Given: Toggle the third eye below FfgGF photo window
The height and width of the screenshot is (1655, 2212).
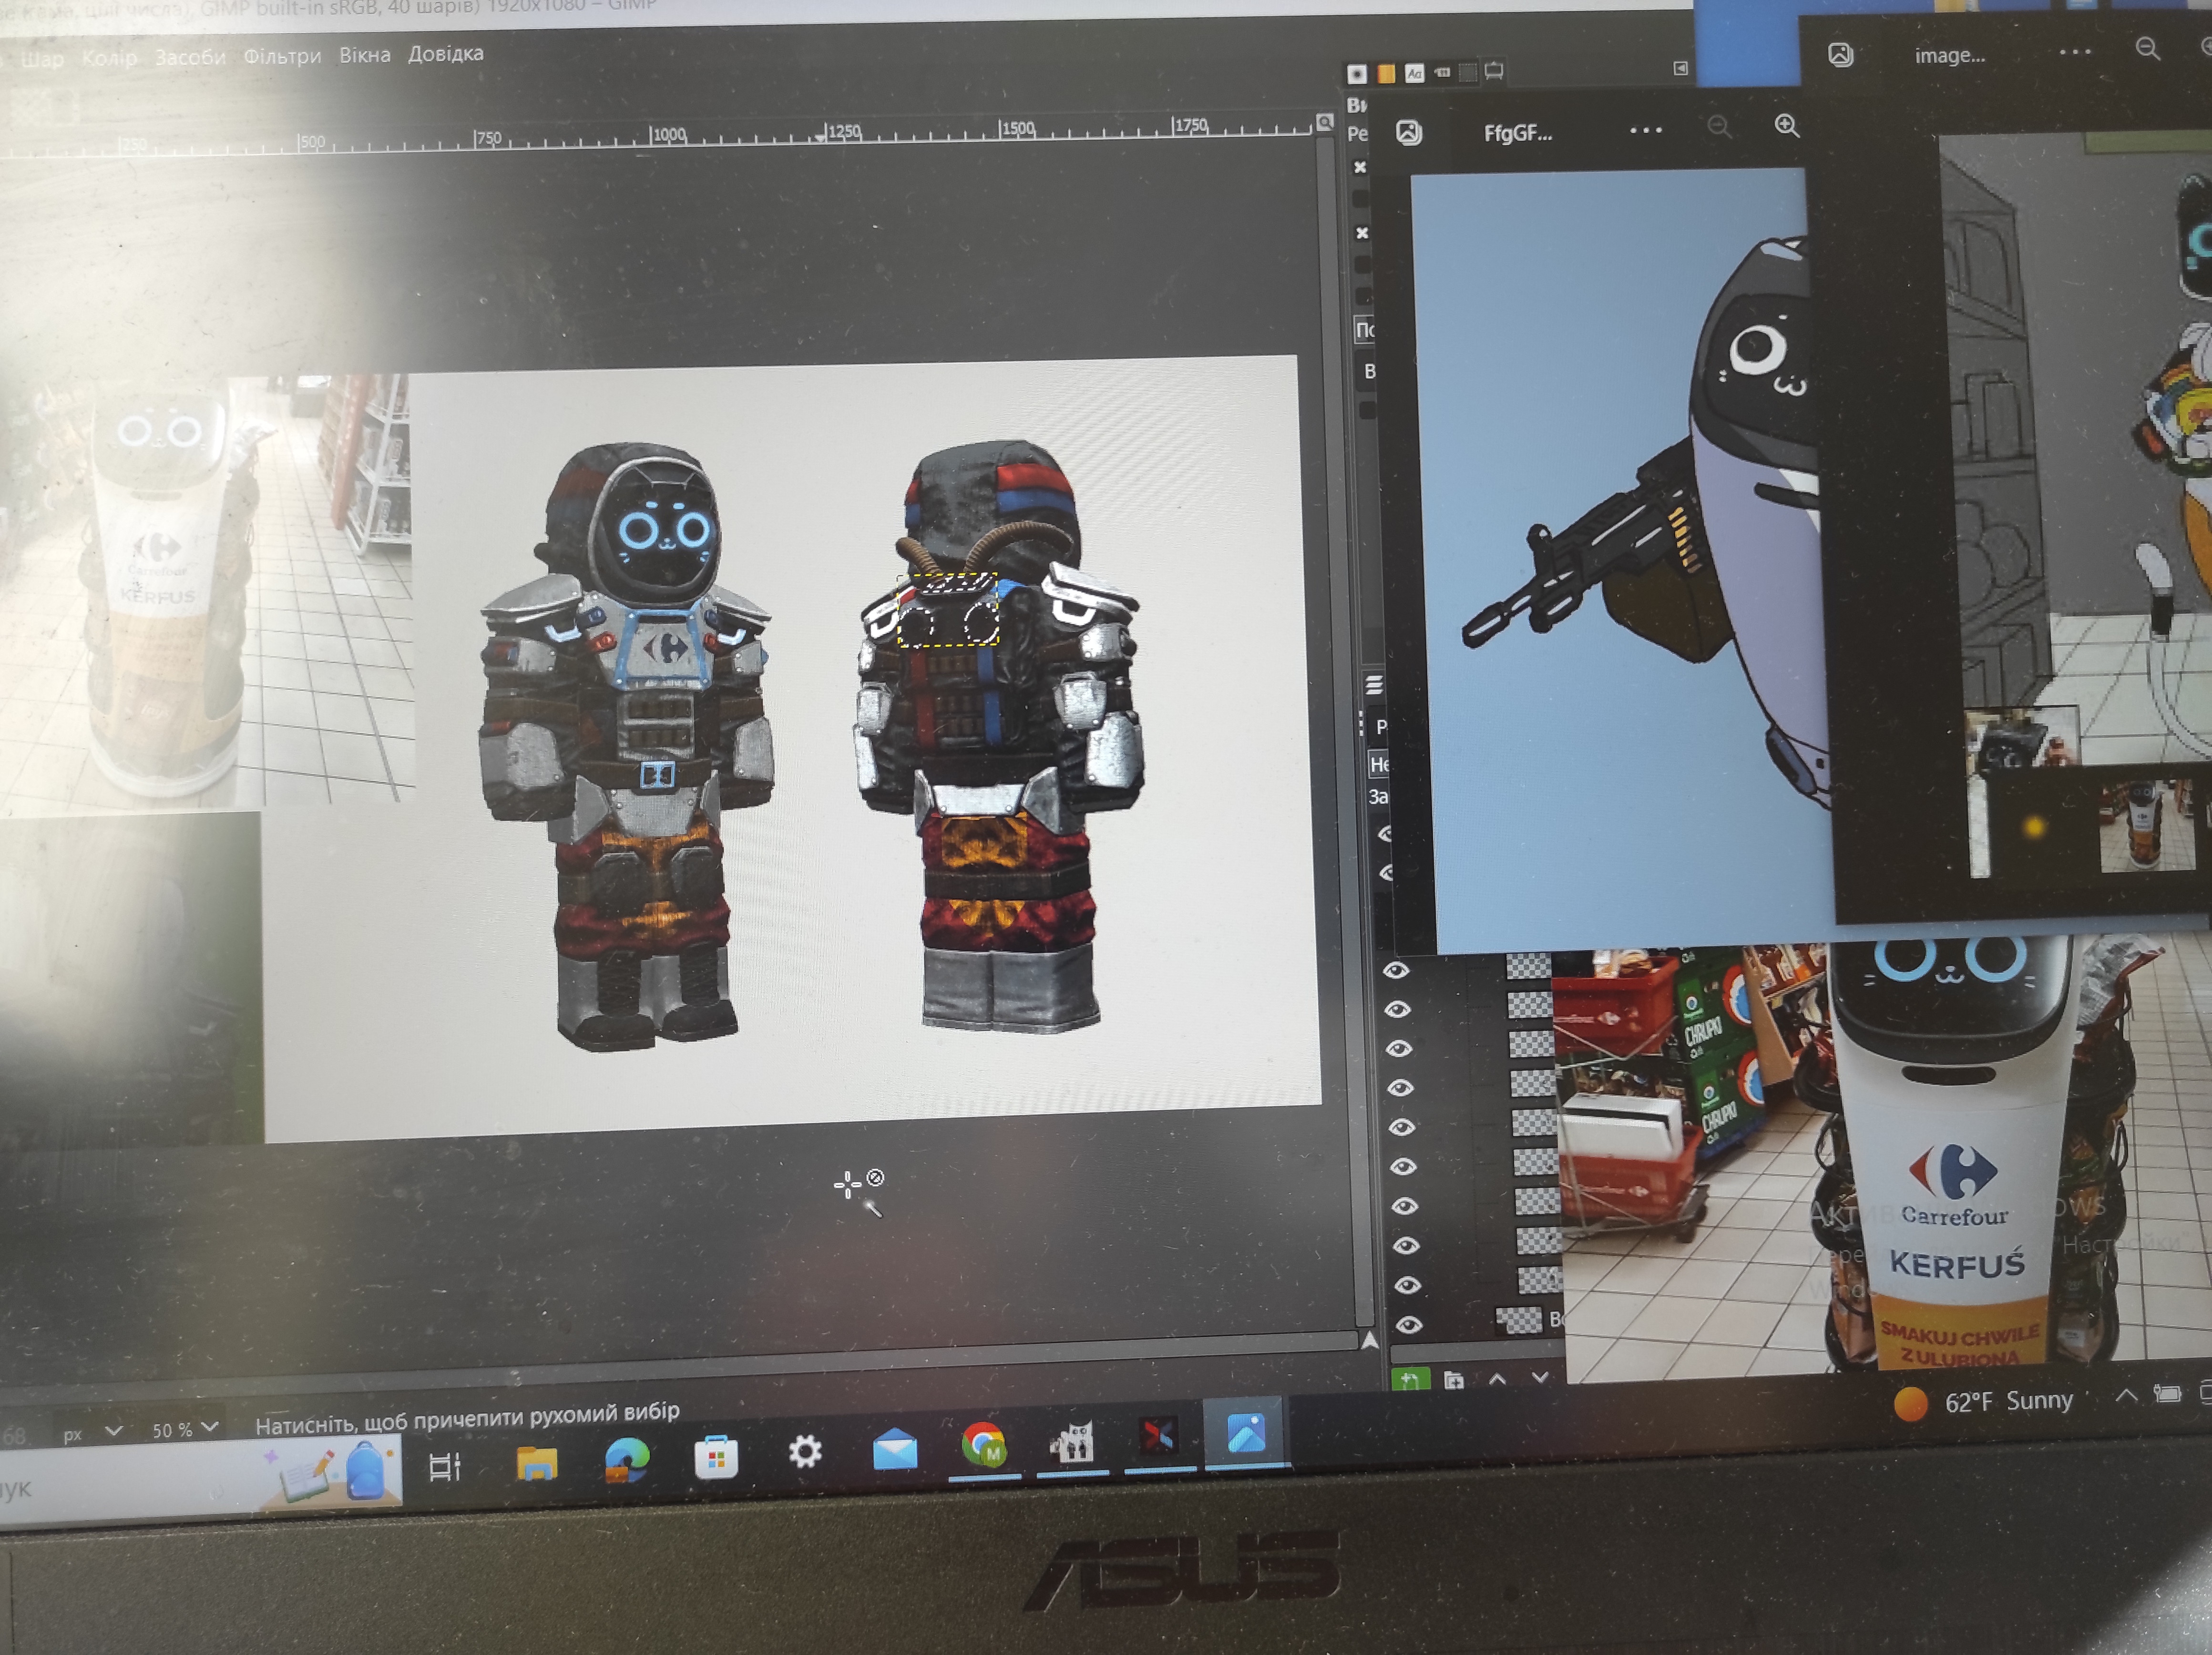Looking at the screenshot, I should click(1399, 1048).
